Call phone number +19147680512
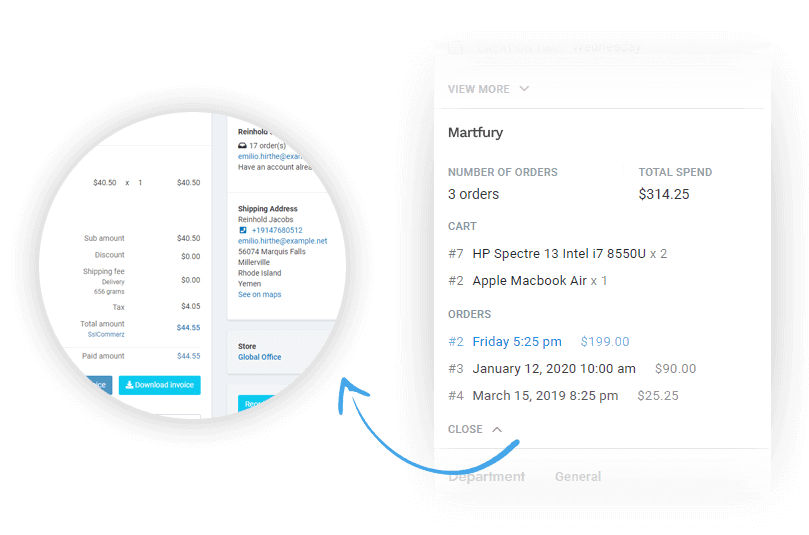809x535 pixels. pyautogui.click(x=277, y=230)
